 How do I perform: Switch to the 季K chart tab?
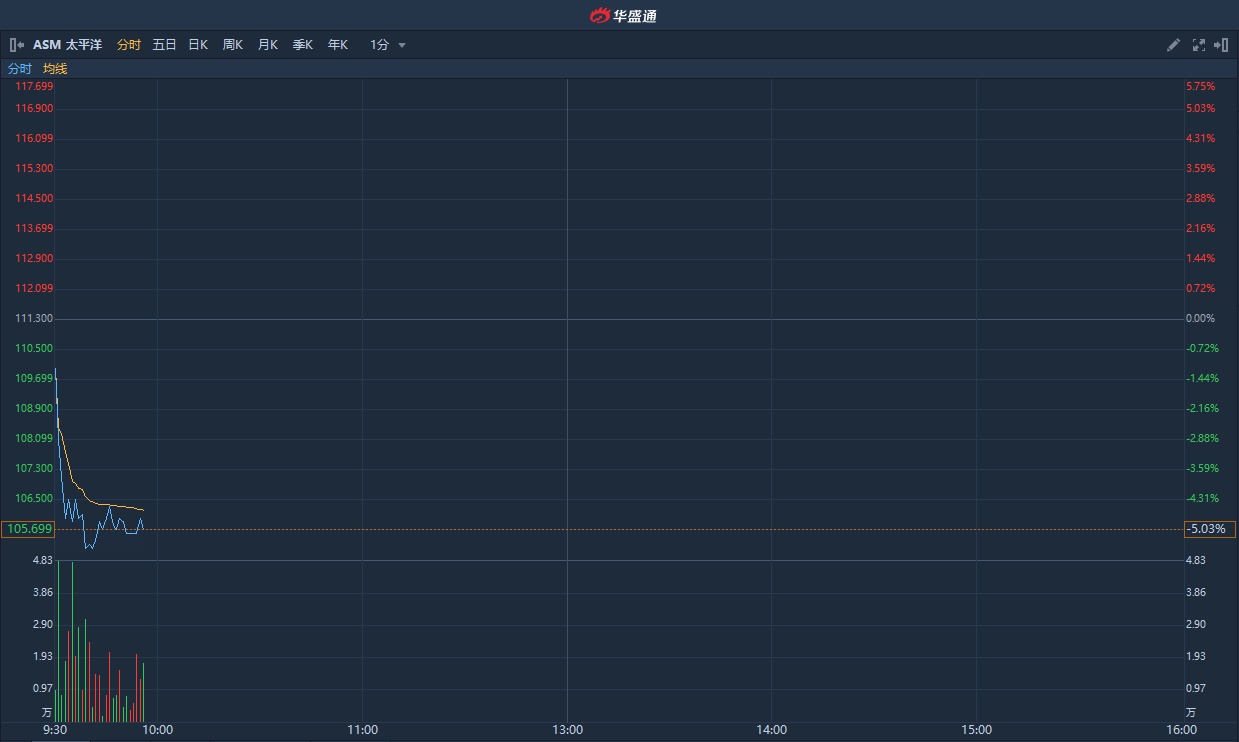(x=303, y=45)
